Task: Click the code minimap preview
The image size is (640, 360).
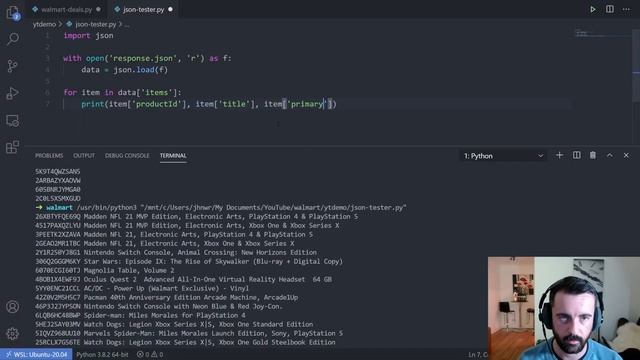Action: click(x=602, y=34)
